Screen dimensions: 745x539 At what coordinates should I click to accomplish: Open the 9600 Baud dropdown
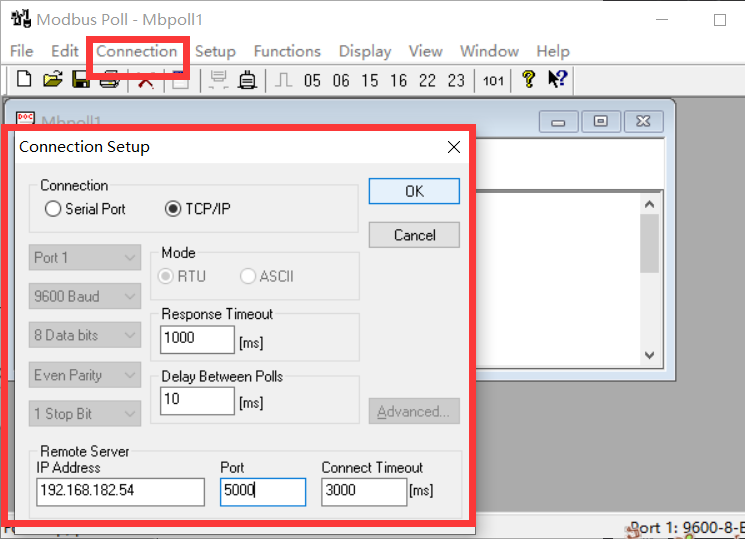85,297
